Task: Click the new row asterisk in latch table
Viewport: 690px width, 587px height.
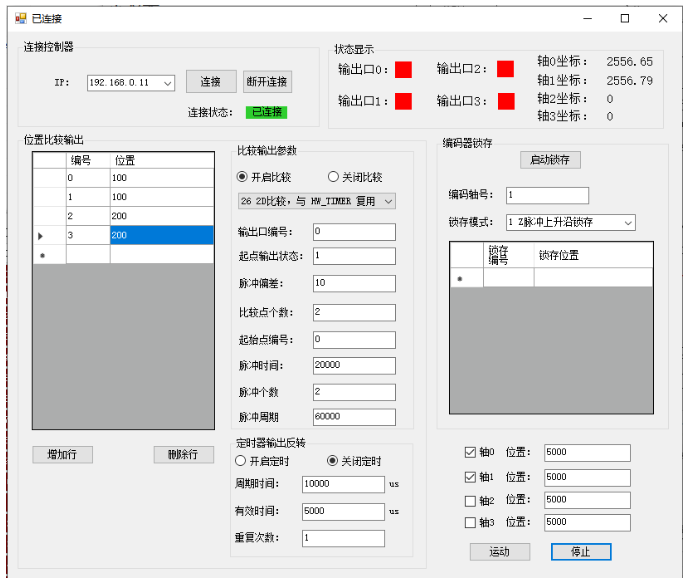Action: coord(467,278)
